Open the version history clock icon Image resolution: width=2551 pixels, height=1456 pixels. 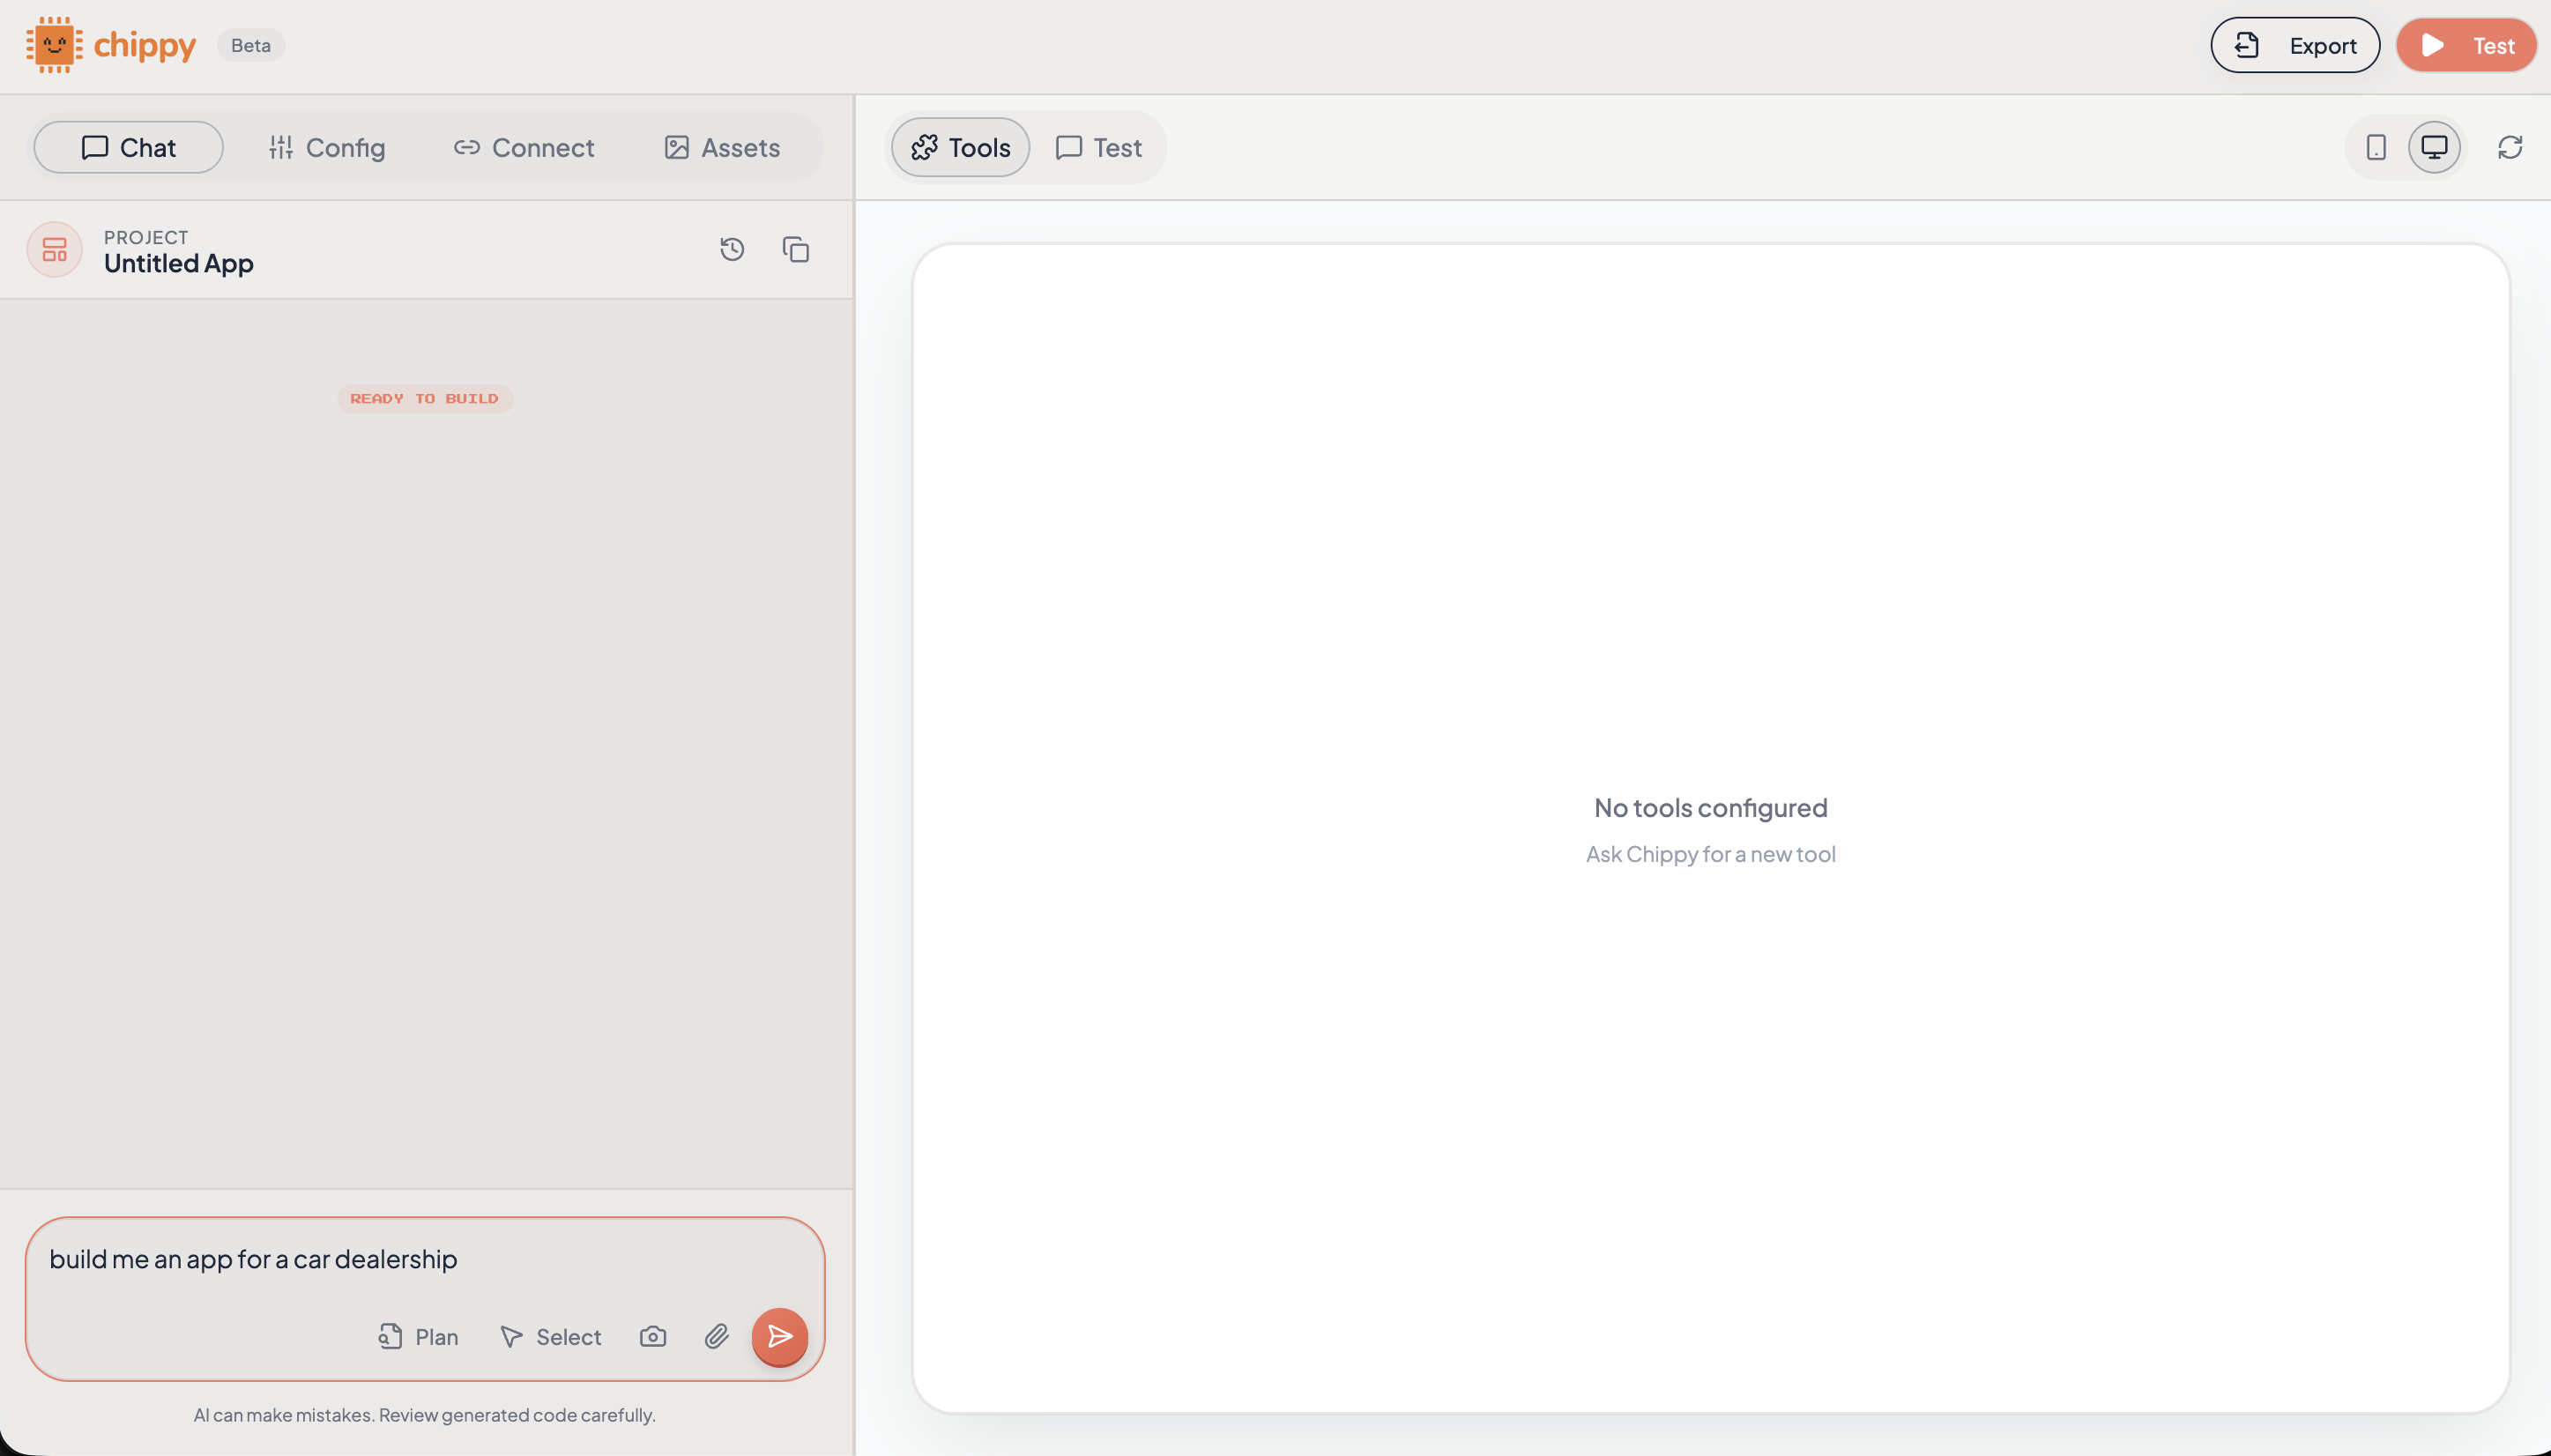(732, 249)
